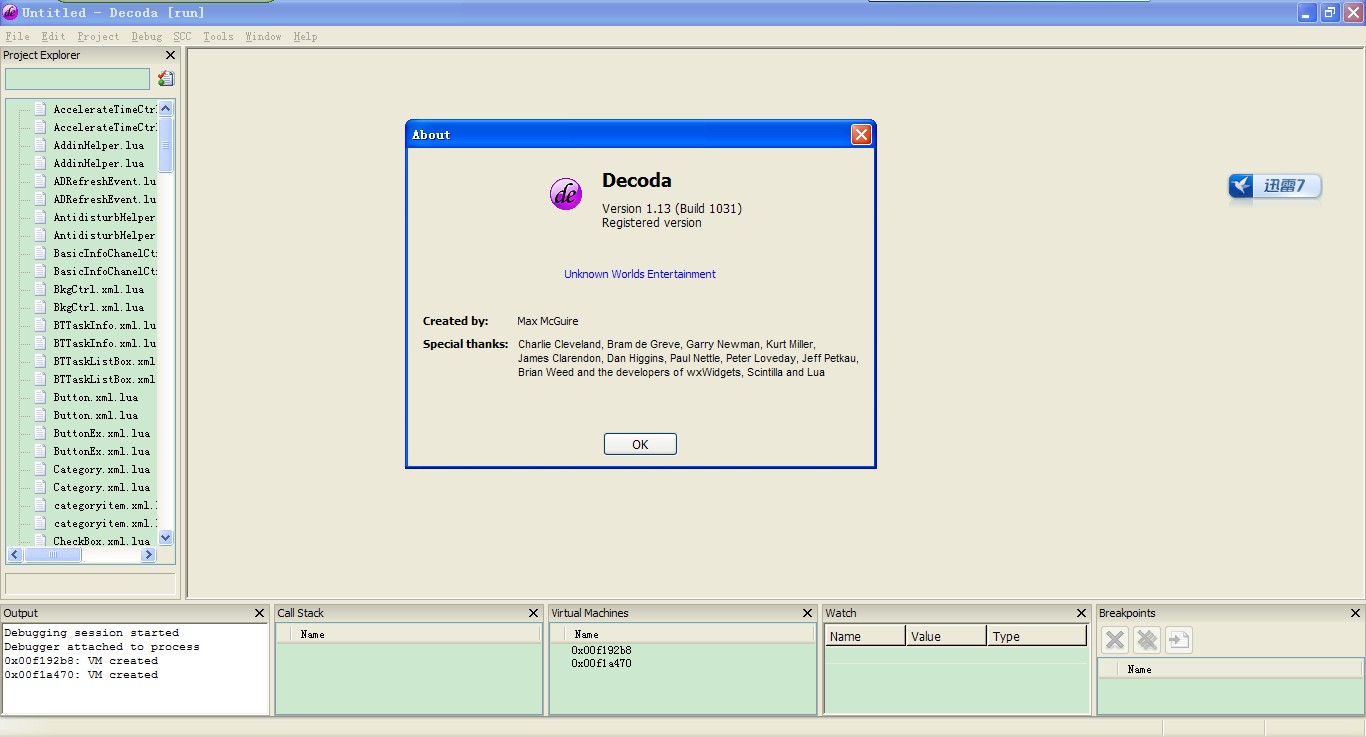Click the Type column header in Watch

pos(1037,636)
